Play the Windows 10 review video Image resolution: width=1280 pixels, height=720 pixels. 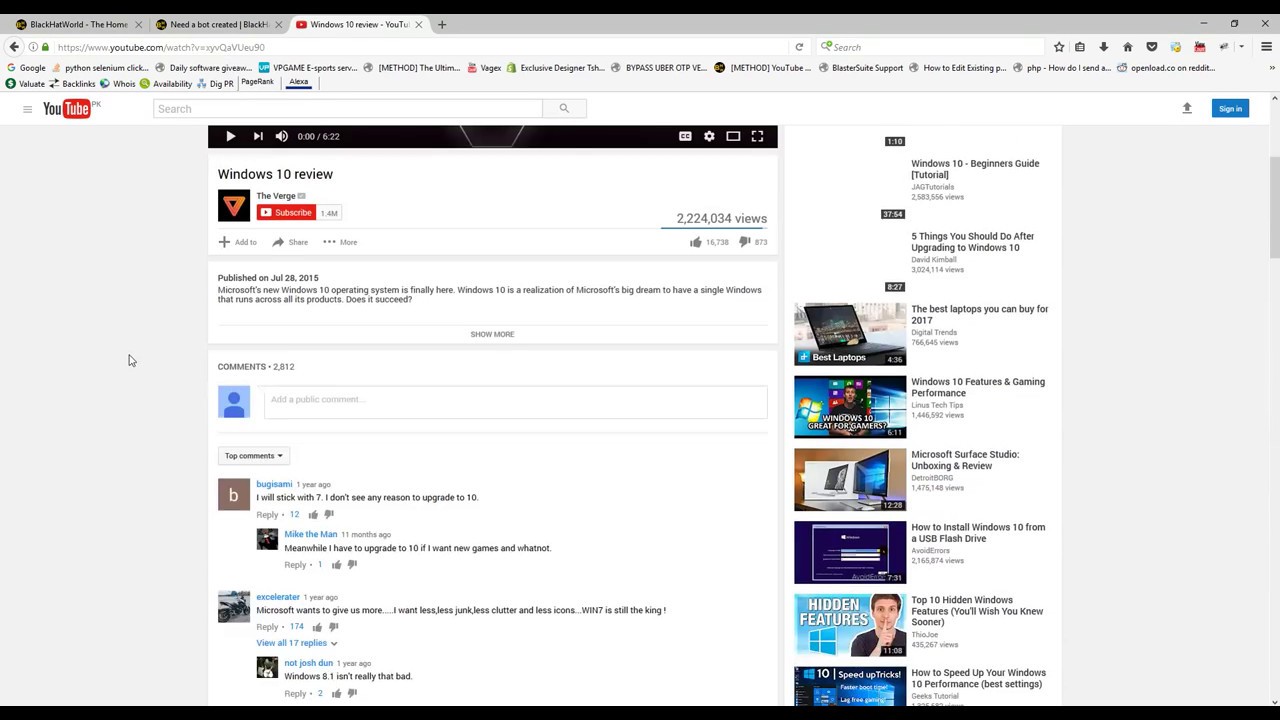(230, 136)
